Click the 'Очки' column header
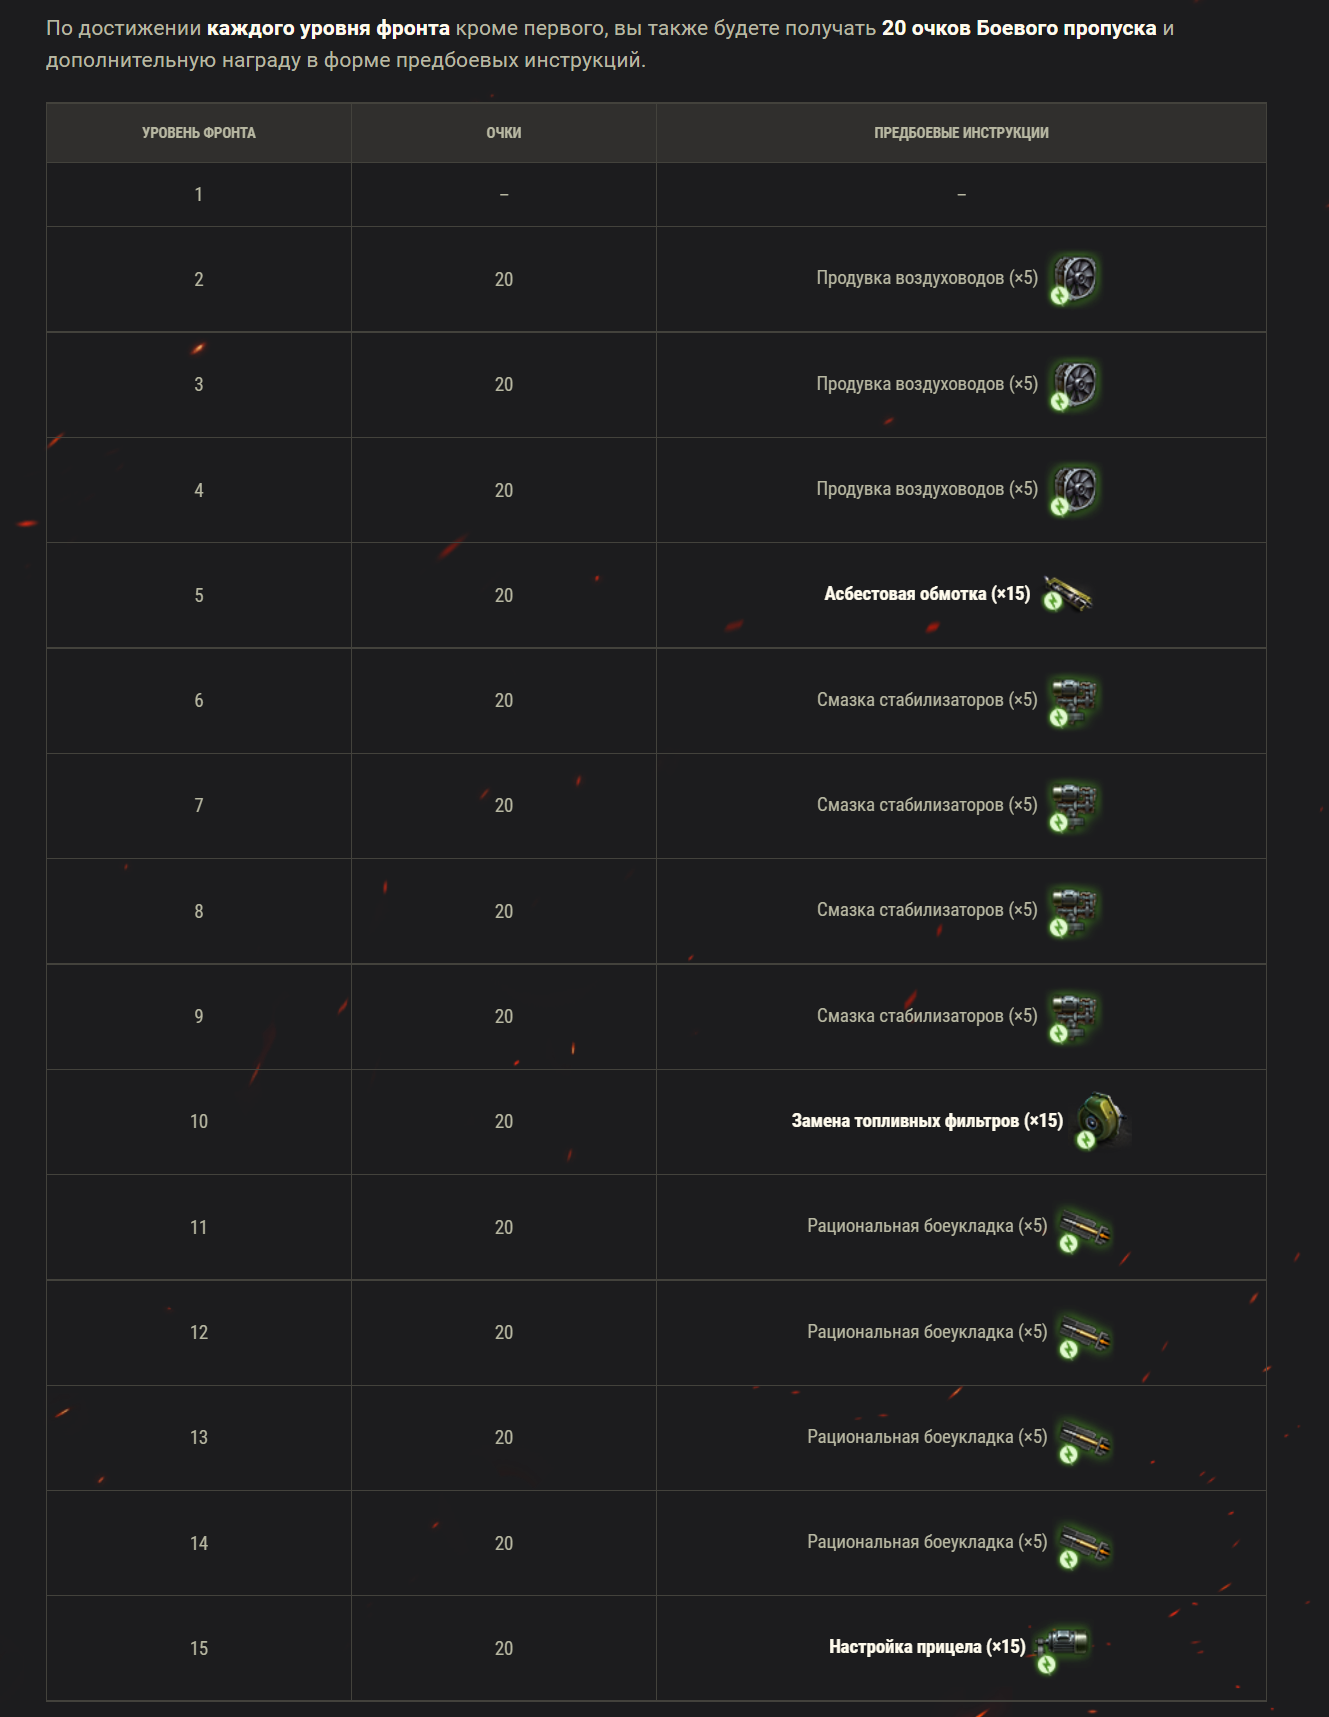Screen dimensions: 1329x1717 pos(504,133)
